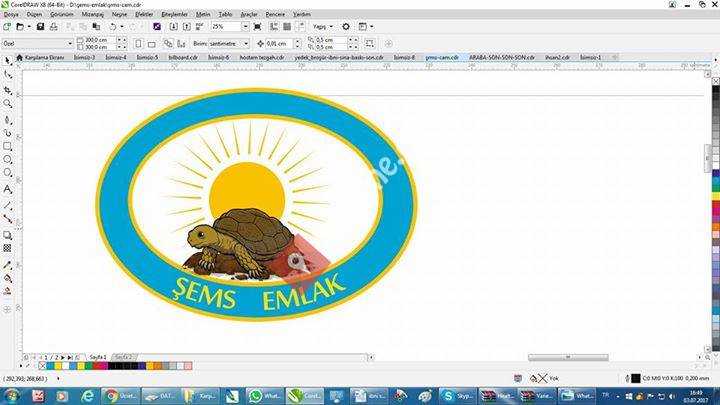This screenshot has width=720, height=405.
Task: Click the Yapış snap button
Action: click(x=322, y=27)
